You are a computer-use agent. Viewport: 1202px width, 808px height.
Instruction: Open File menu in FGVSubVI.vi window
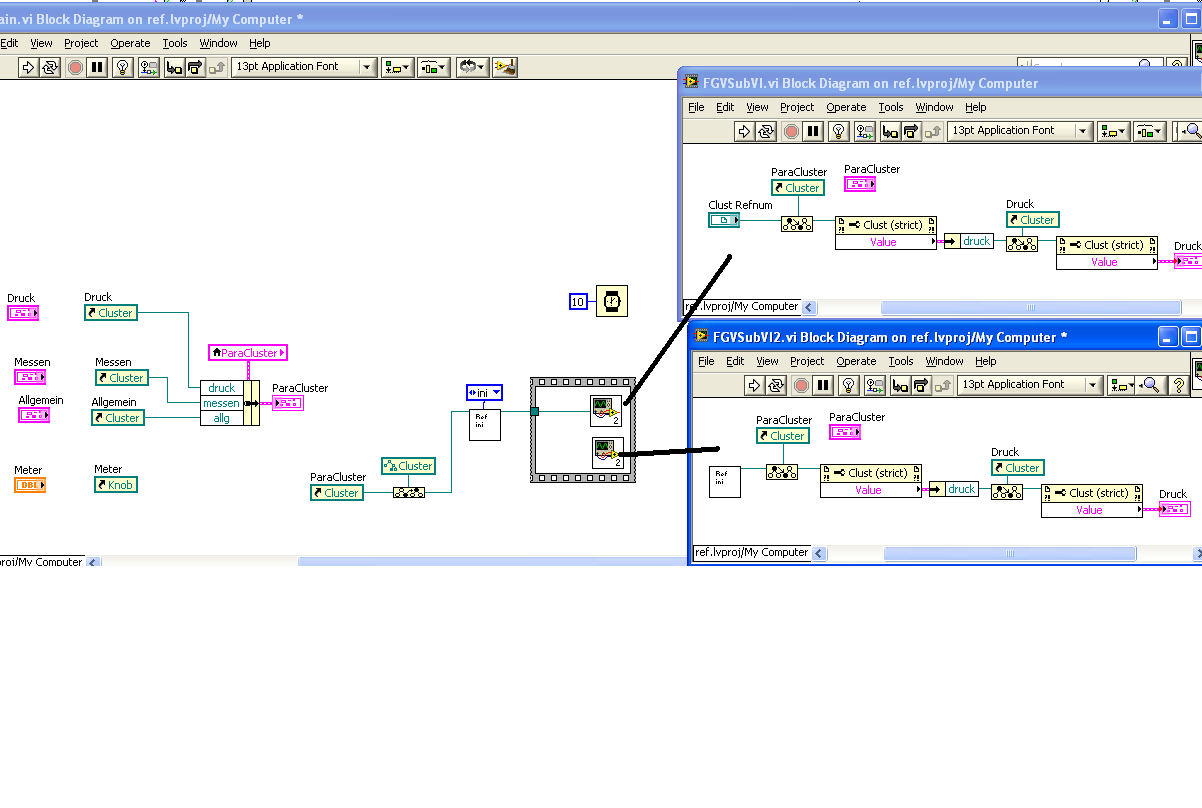696,107
